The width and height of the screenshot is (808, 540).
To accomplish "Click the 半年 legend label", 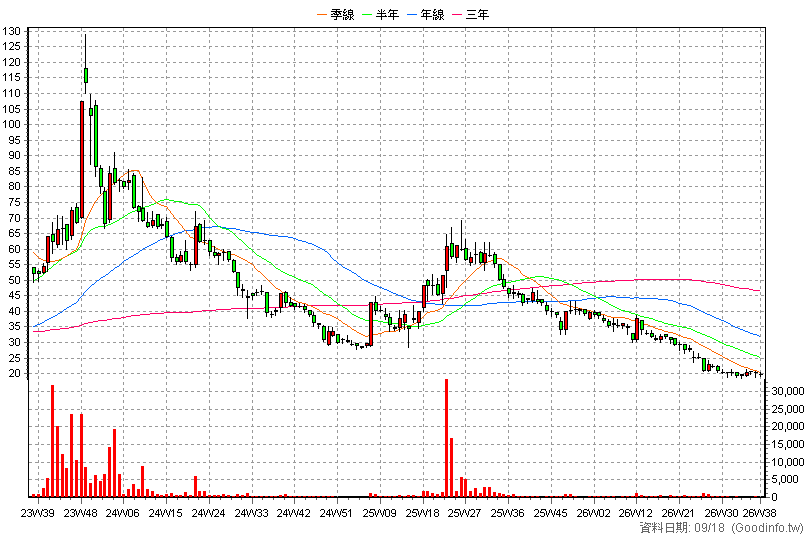I will [x=387, y=14].
